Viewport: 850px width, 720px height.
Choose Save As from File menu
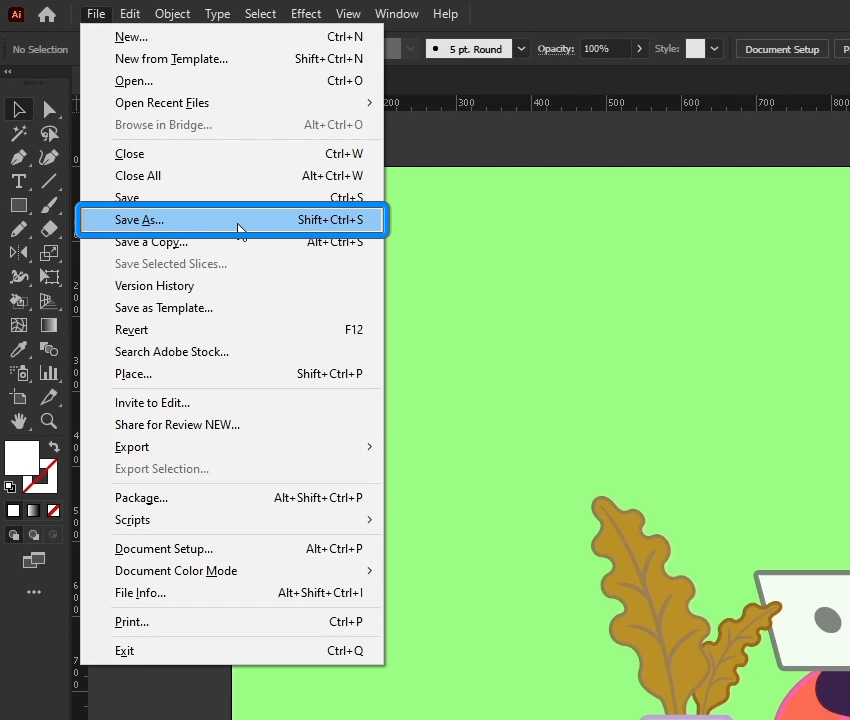(x=139, y=220)
